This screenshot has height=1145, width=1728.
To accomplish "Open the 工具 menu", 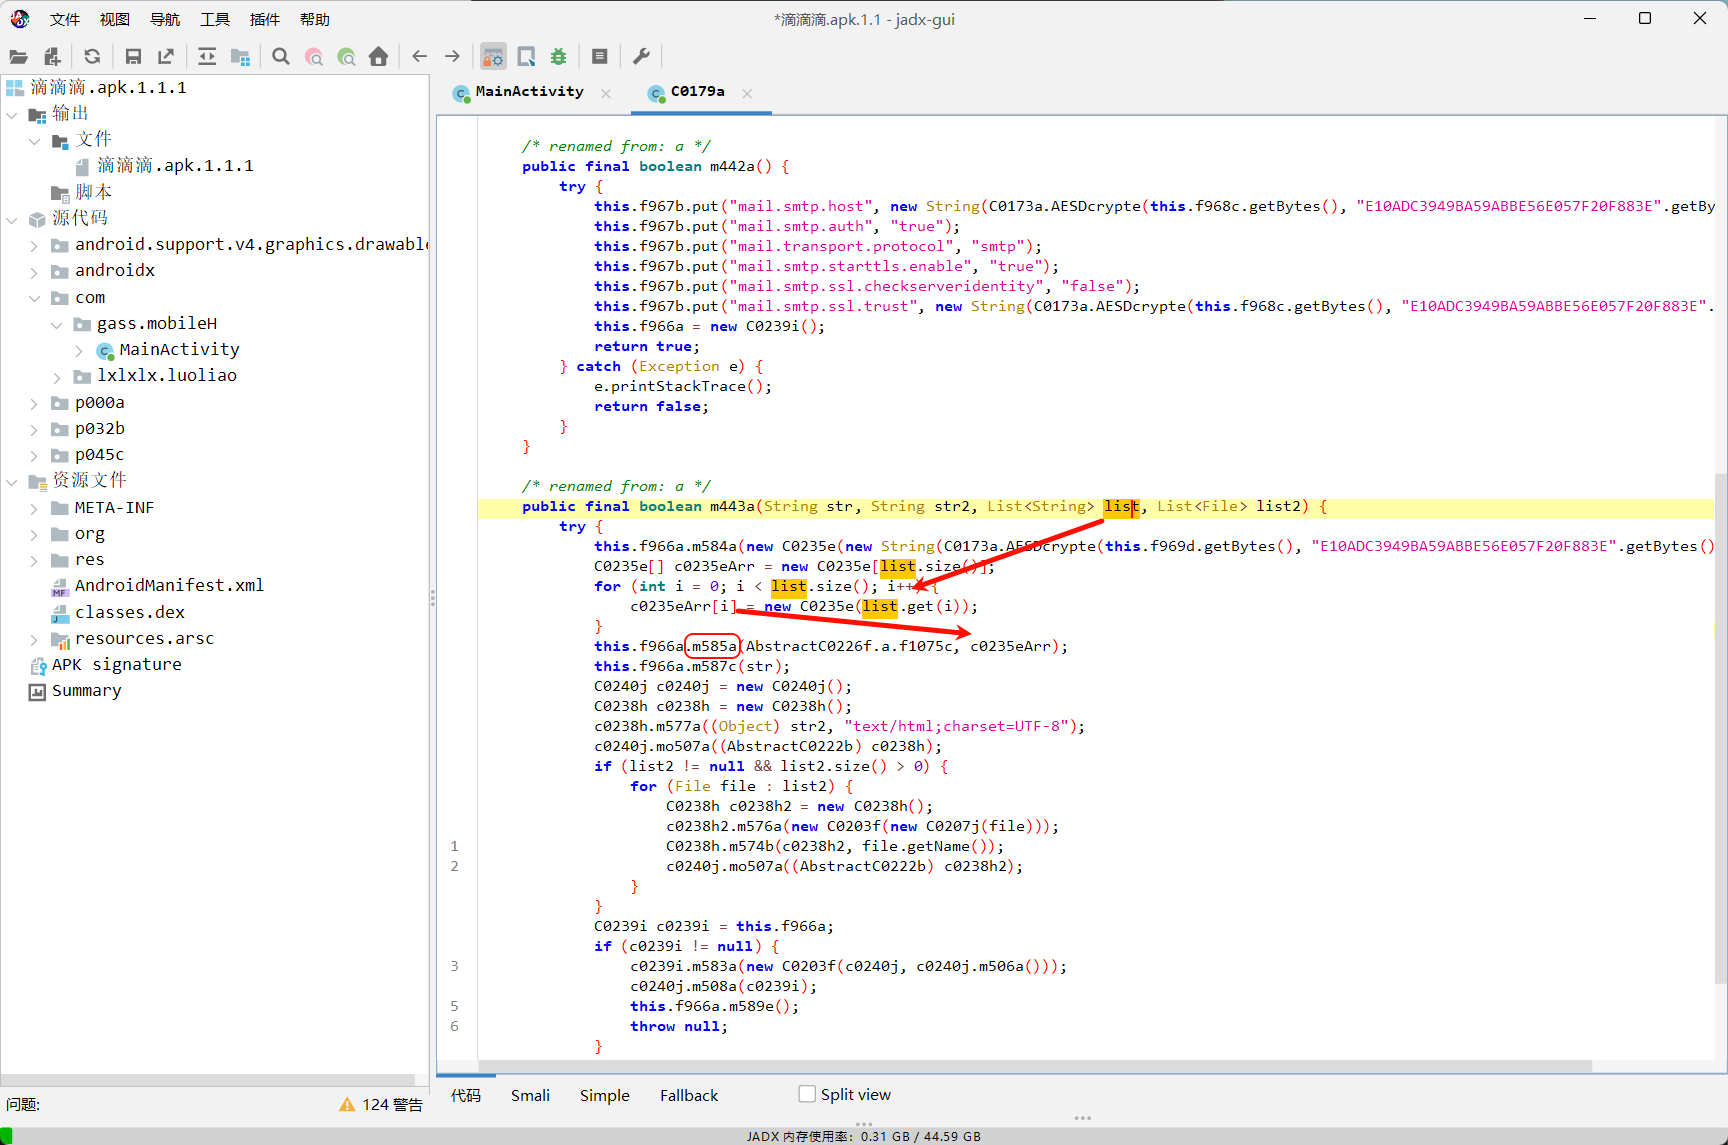I will pyautogui.click(x=215, y=19).
